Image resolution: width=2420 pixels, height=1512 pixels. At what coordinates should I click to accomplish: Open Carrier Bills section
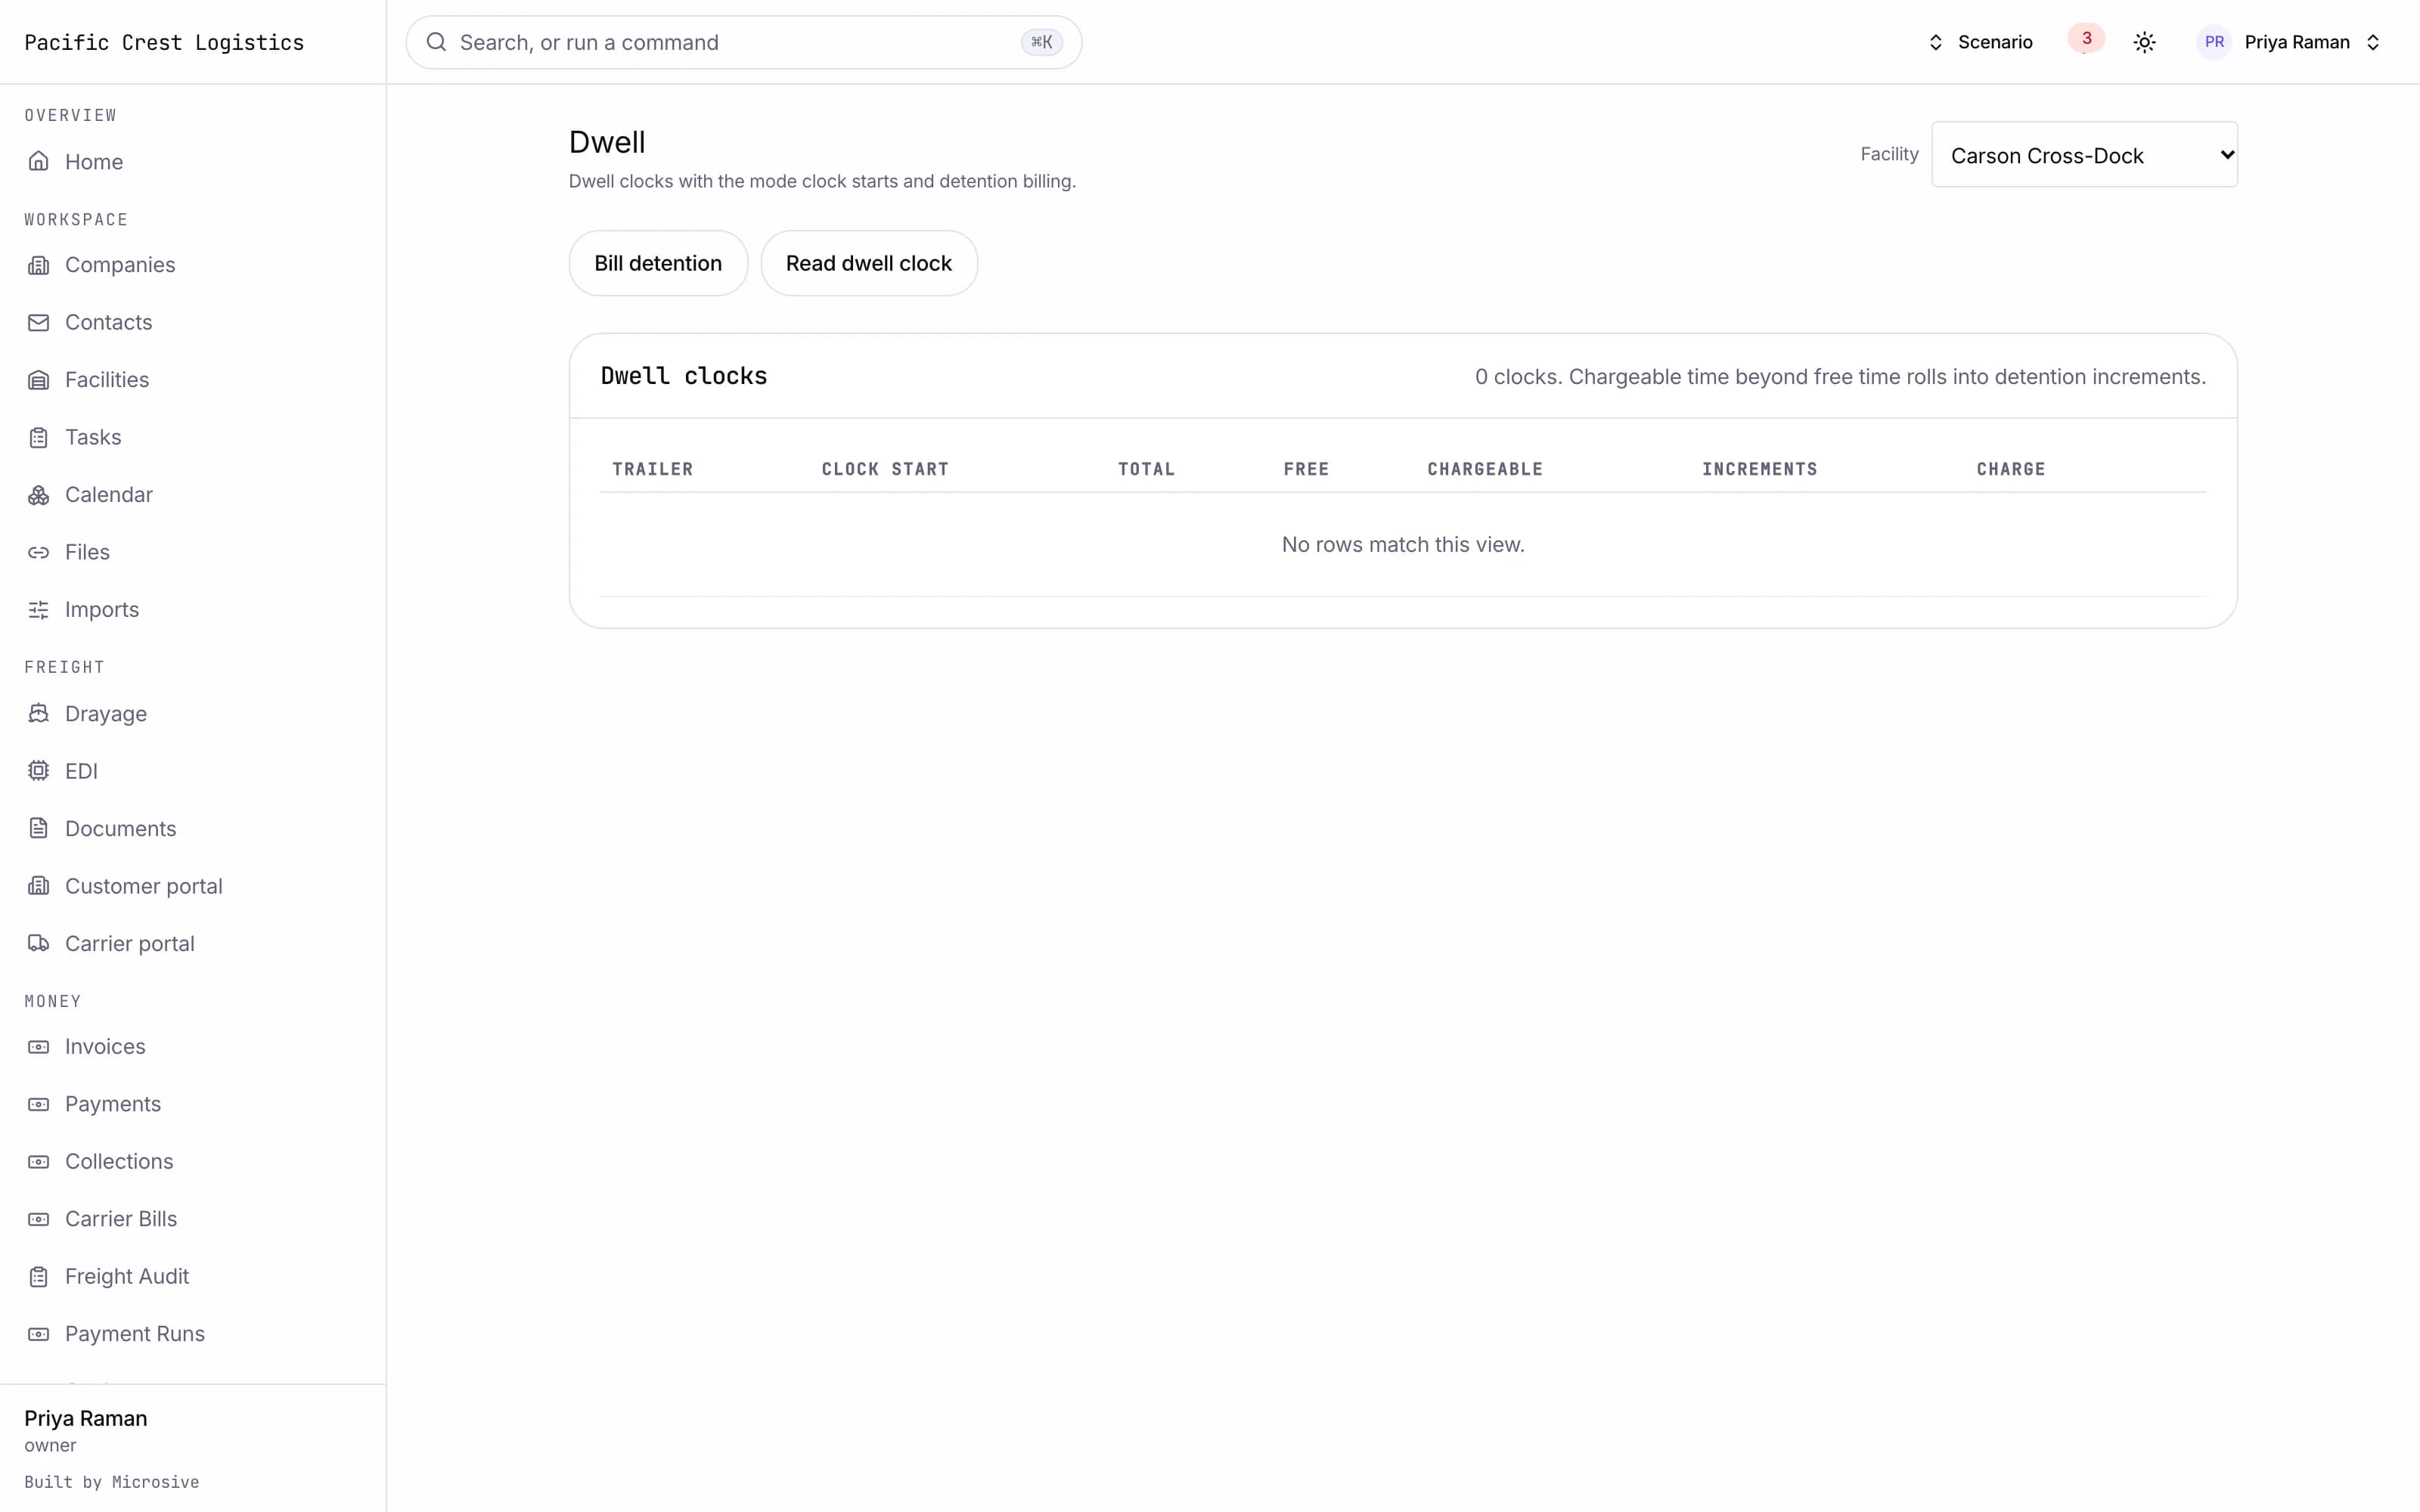(120, 1219)
